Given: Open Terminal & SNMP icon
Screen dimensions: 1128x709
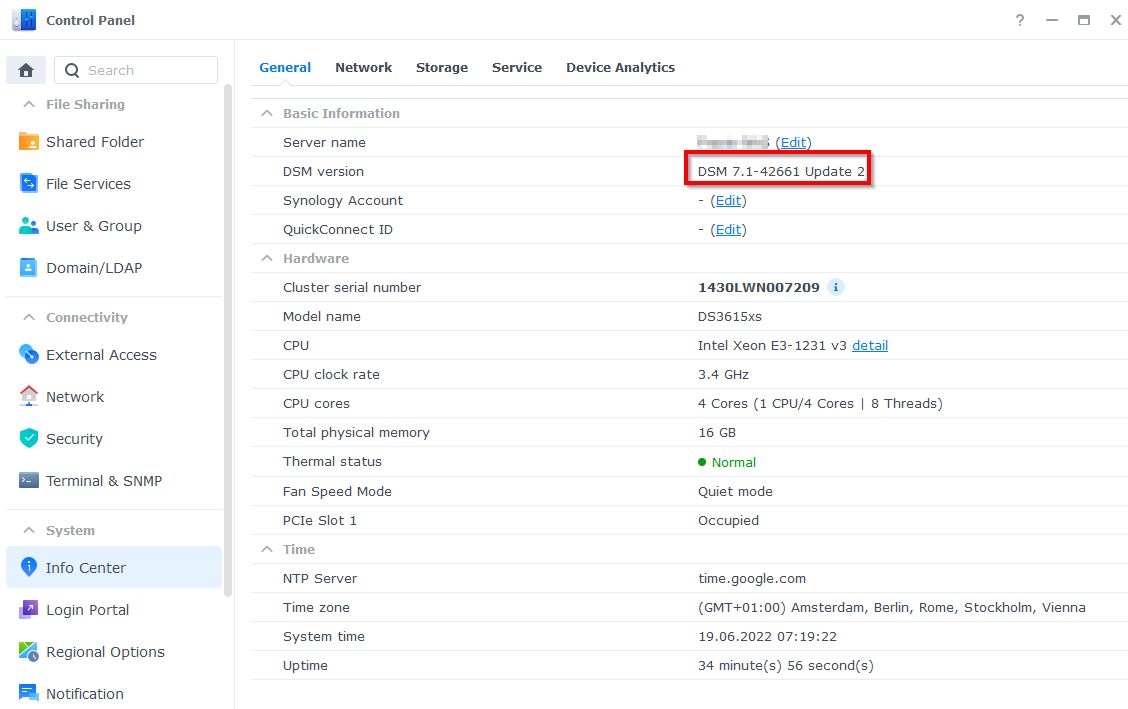Looking at the screenshot, I should [29, 480].
